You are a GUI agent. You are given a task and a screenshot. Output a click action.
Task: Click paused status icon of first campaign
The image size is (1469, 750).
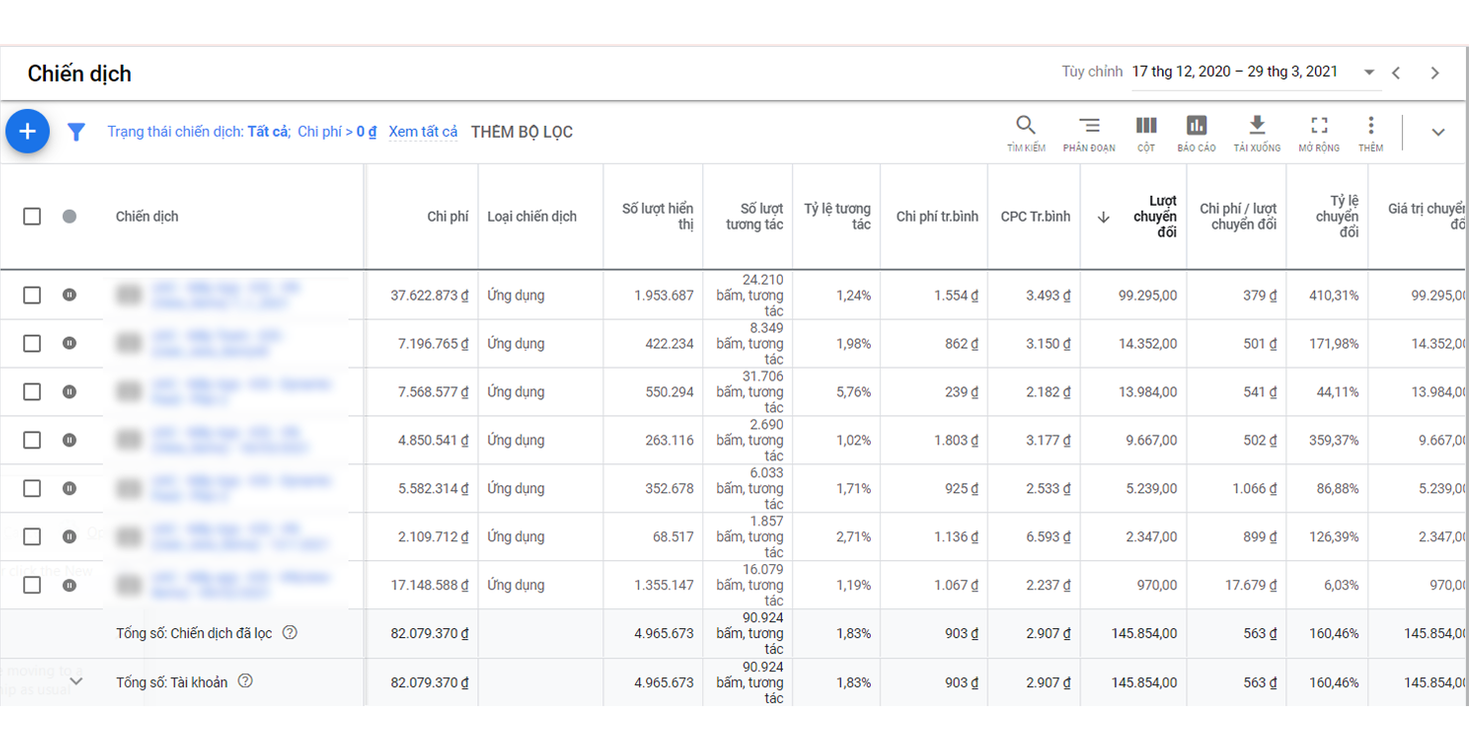pyautogui.click(x=69, y=295)
